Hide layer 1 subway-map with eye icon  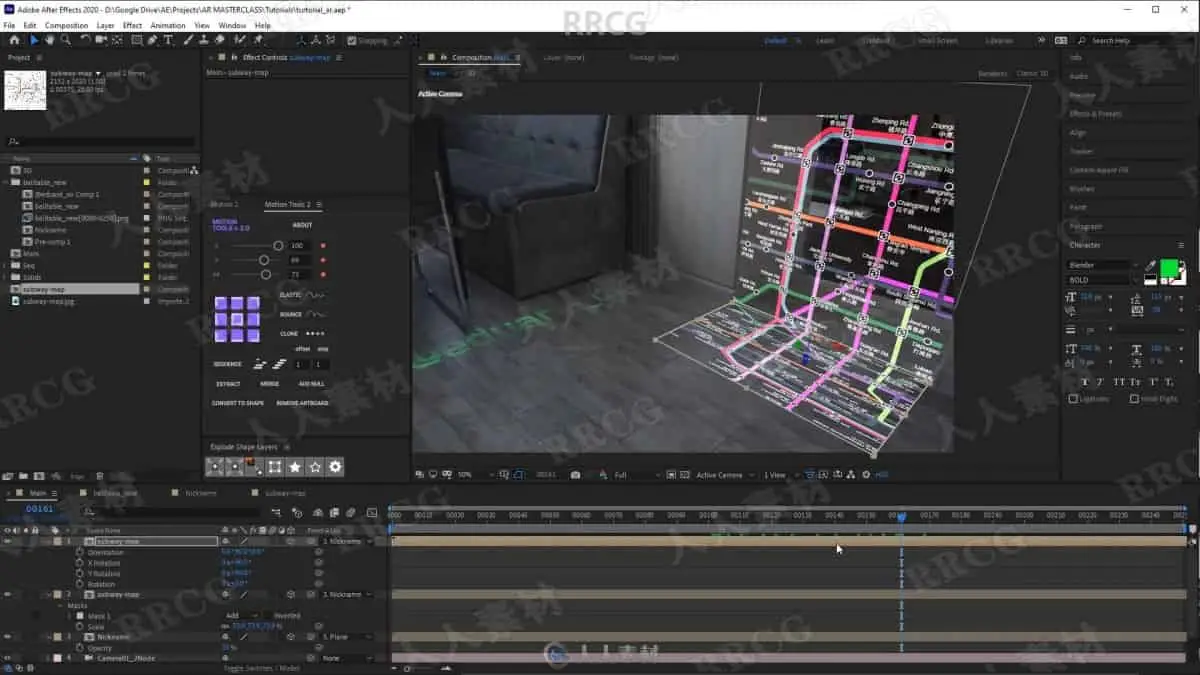[7, 541]
